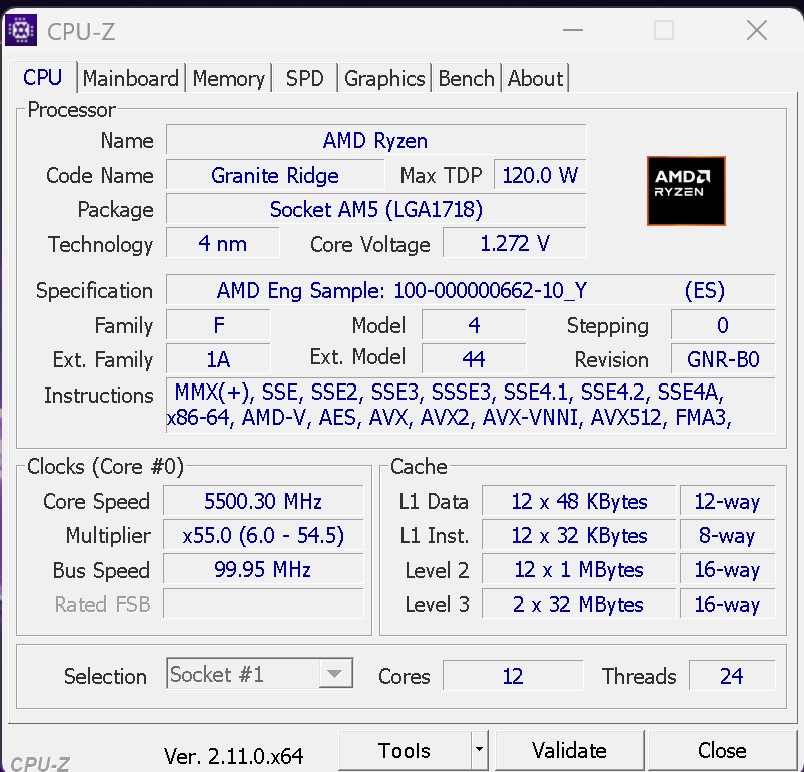Select the processor name field 'AMD Ryzen'
This screenshot has height=772, width=804.
pyautogui.click(x=376, y=140)
